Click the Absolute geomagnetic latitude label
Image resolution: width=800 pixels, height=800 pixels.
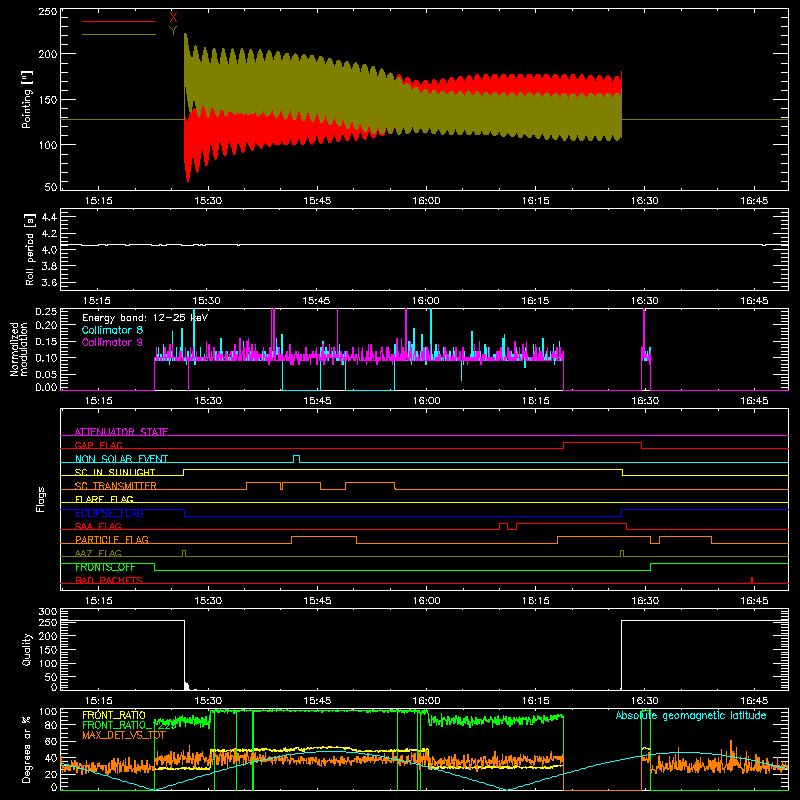[691, 715]
